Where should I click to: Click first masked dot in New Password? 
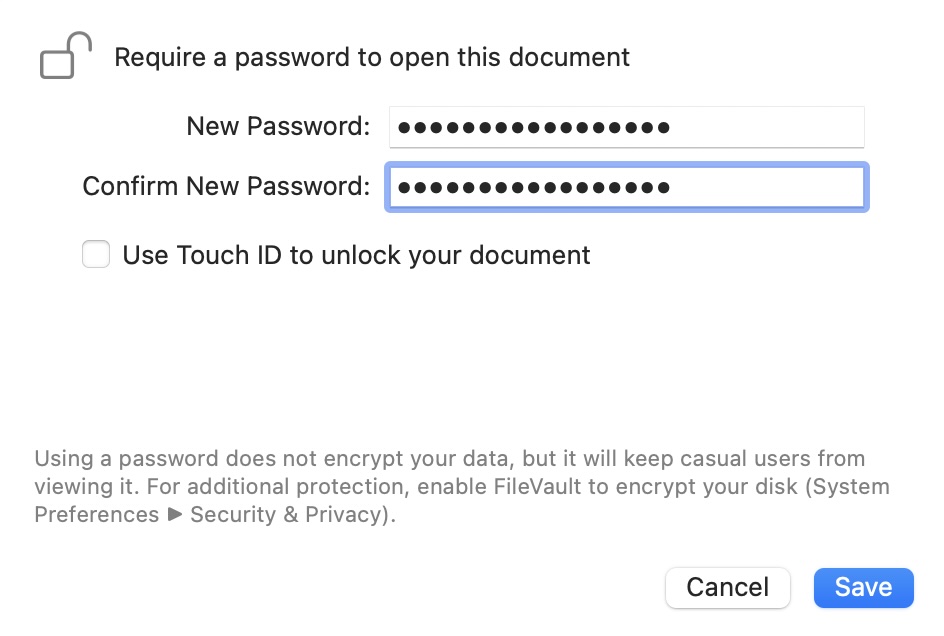click(x=404, y=128)
